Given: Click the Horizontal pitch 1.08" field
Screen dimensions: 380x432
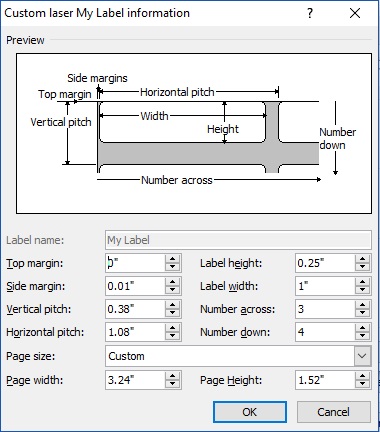Looking at the screenshot, I should (x=135, y=332).
